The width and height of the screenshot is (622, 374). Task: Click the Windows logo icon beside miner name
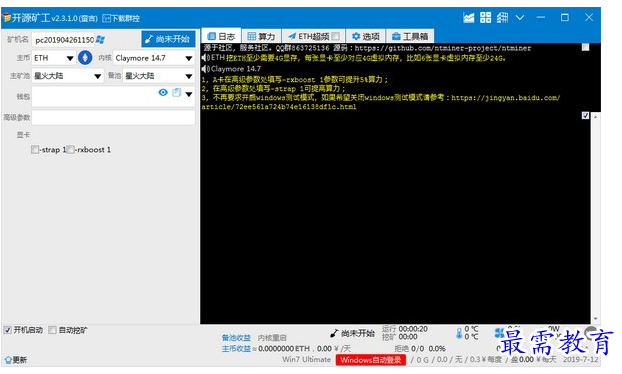[100, 40]
